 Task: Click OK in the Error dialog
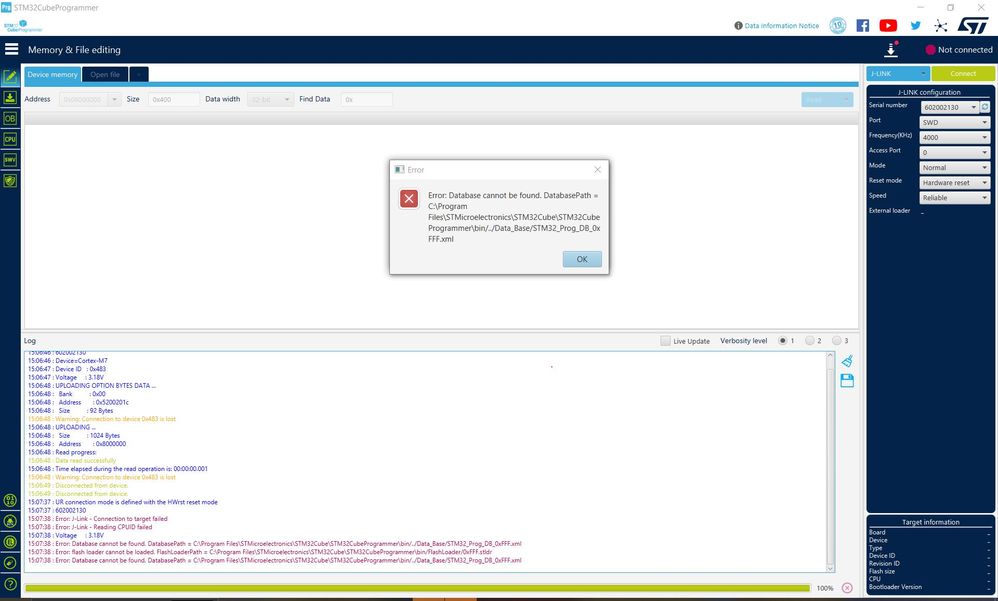pos(582,259)
